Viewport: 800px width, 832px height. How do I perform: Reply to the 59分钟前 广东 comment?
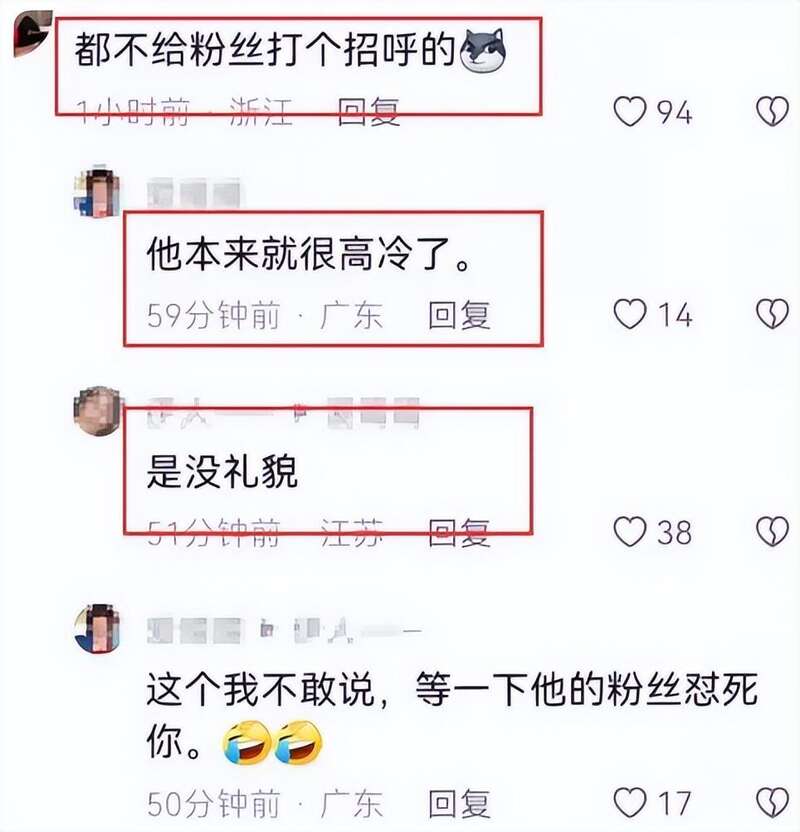459,315
